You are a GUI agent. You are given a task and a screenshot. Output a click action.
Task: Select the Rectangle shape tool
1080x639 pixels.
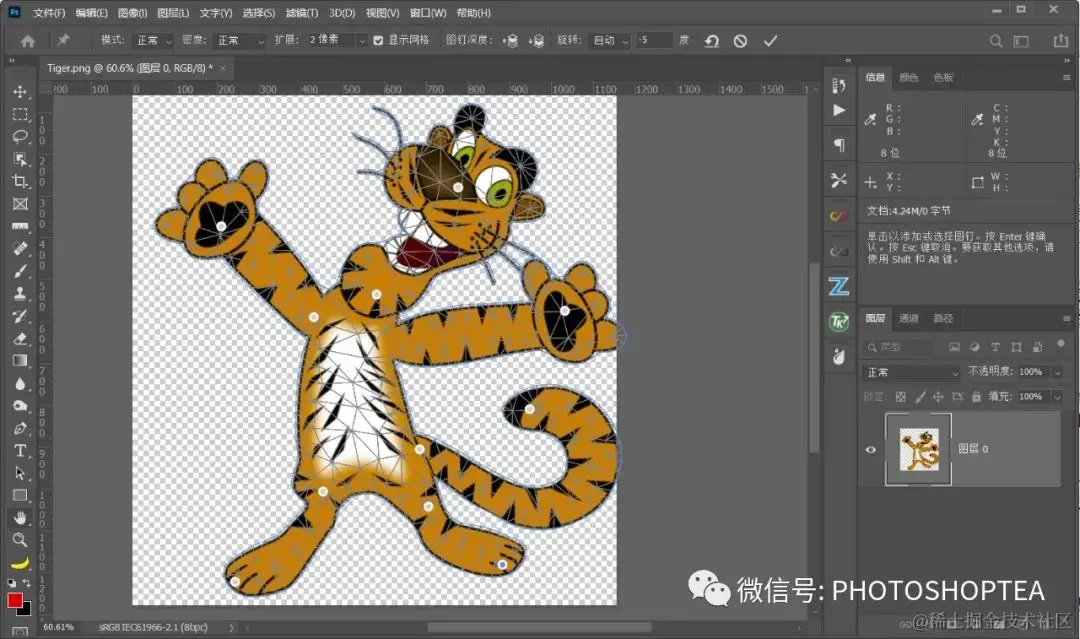[x=20, y=495]
